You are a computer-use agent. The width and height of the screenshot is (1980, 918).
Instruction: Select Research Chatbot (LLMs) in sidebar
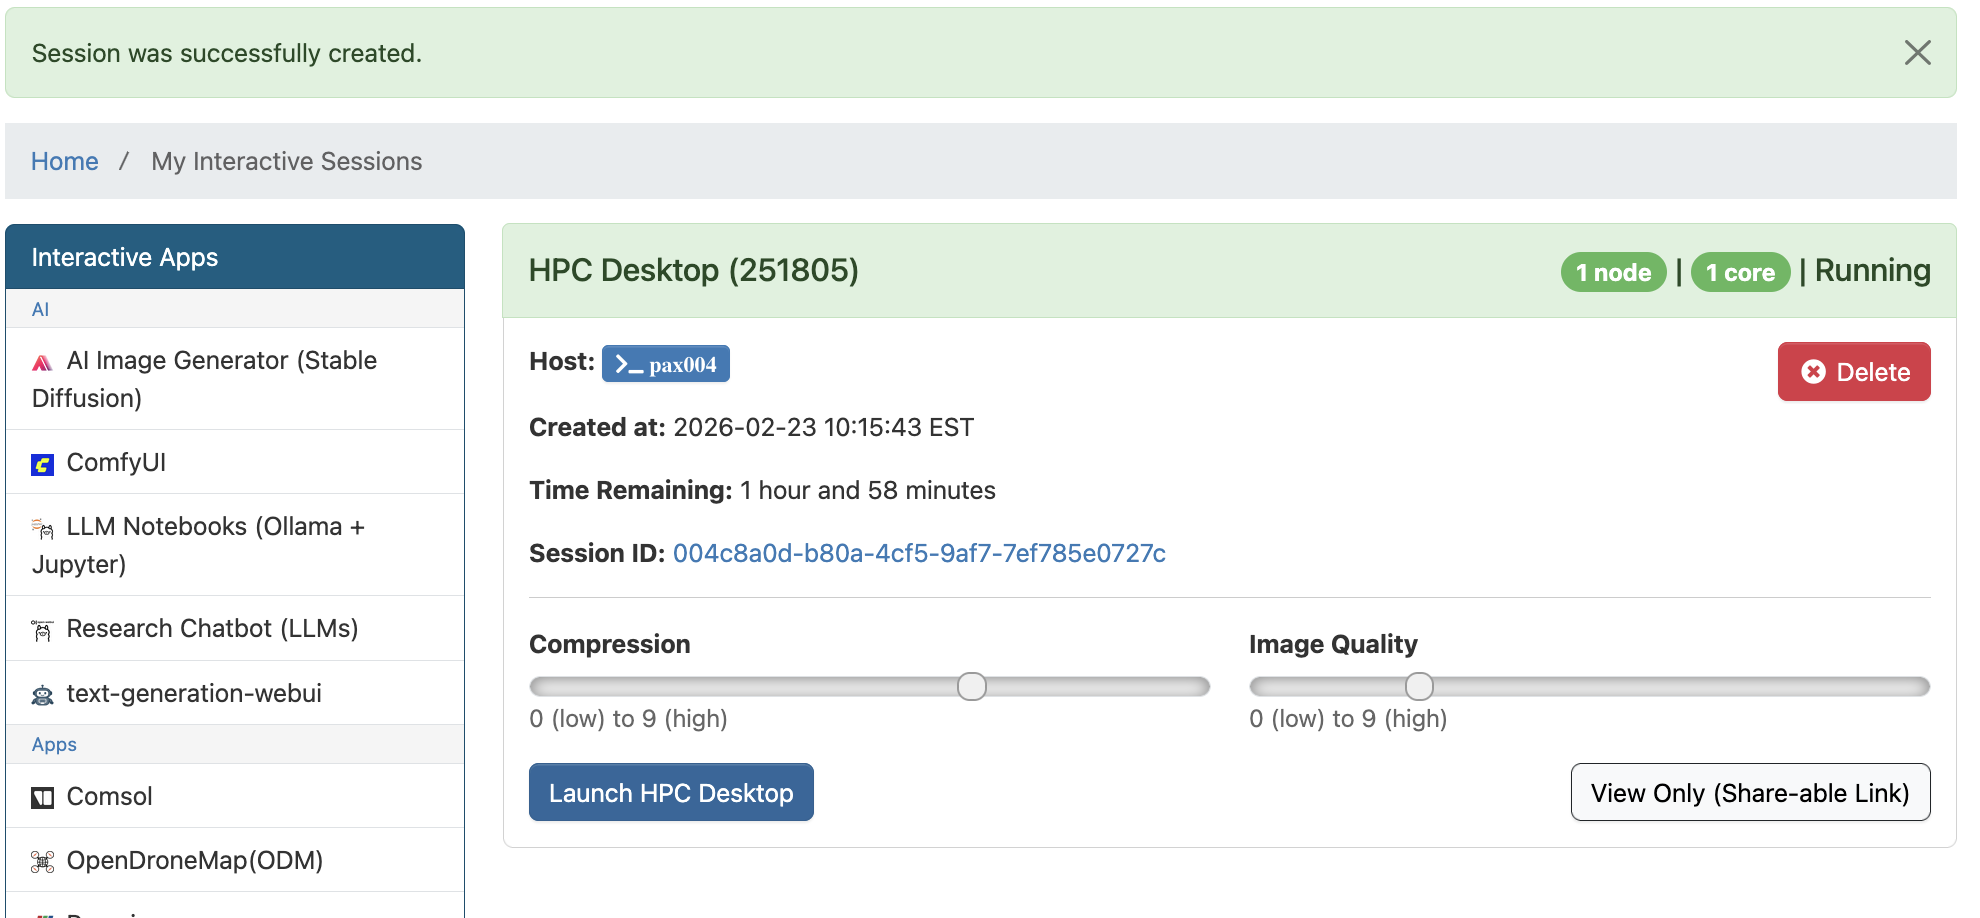tap(212, 628)
